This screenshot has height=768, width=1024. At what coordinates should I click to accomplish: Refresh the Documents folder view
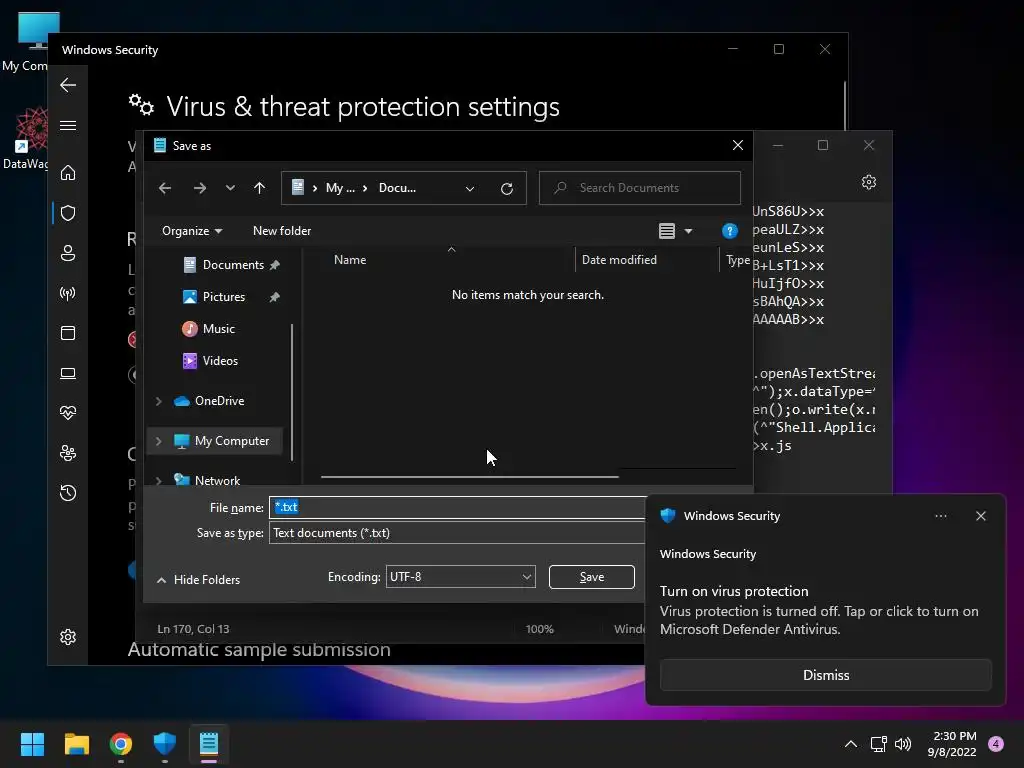507,189
